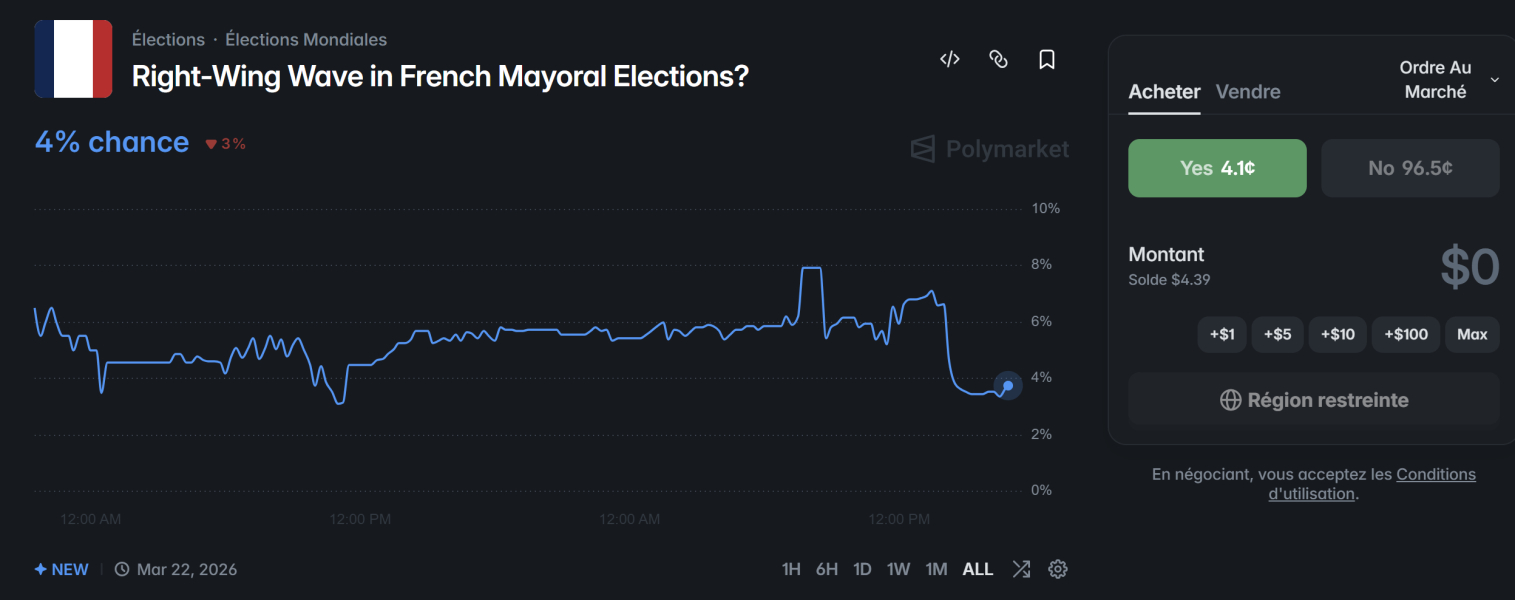Select the 1D time range
This screenshot has height=600, width=1515.
862,569
